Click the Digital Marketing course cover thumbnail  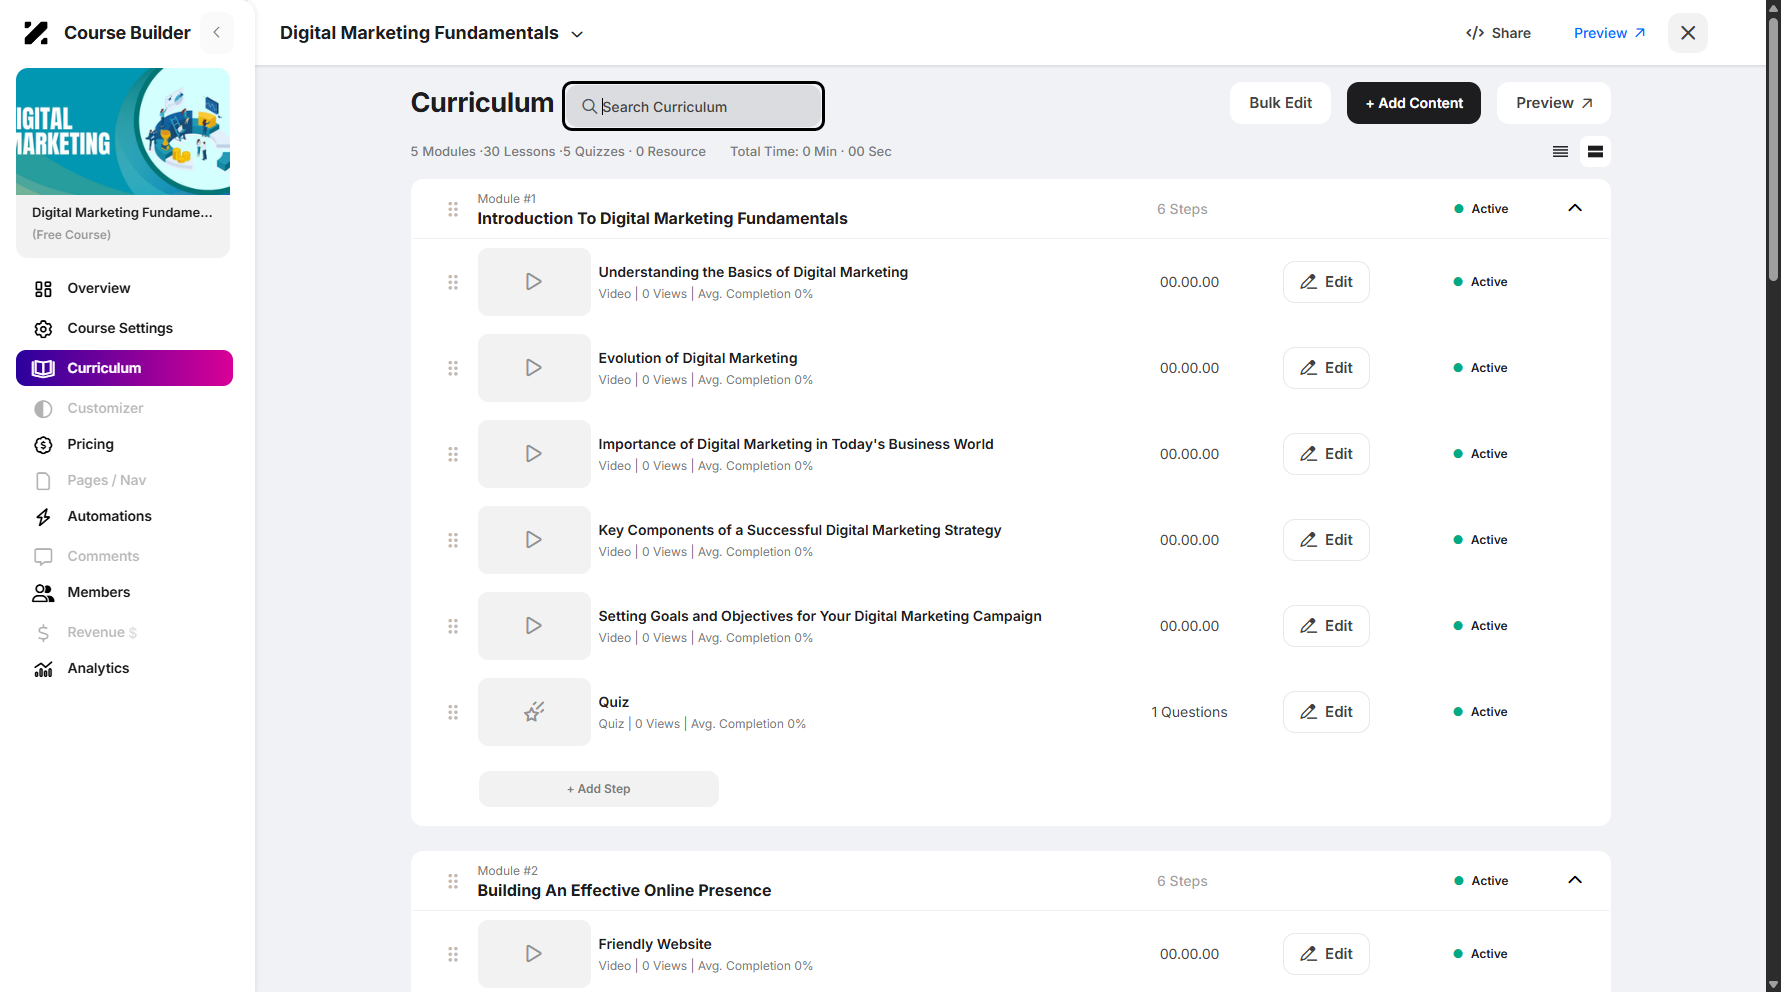point(123,131)
